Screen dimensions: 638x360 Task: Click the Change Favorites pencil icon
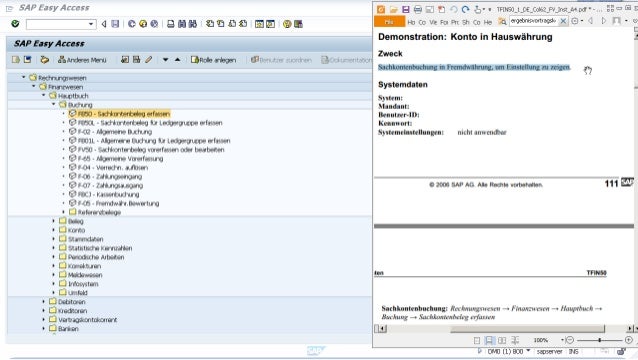coord(149,60)
